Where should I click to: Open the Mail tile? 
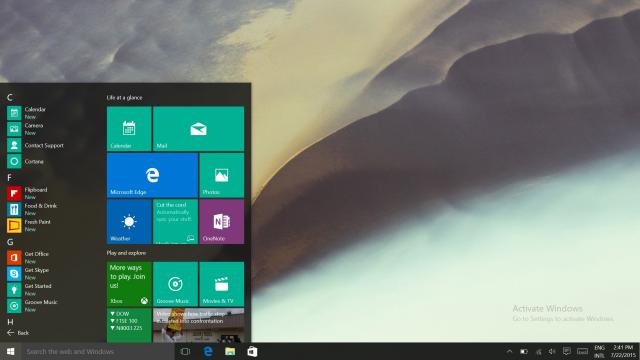click(x=198, y=129)
